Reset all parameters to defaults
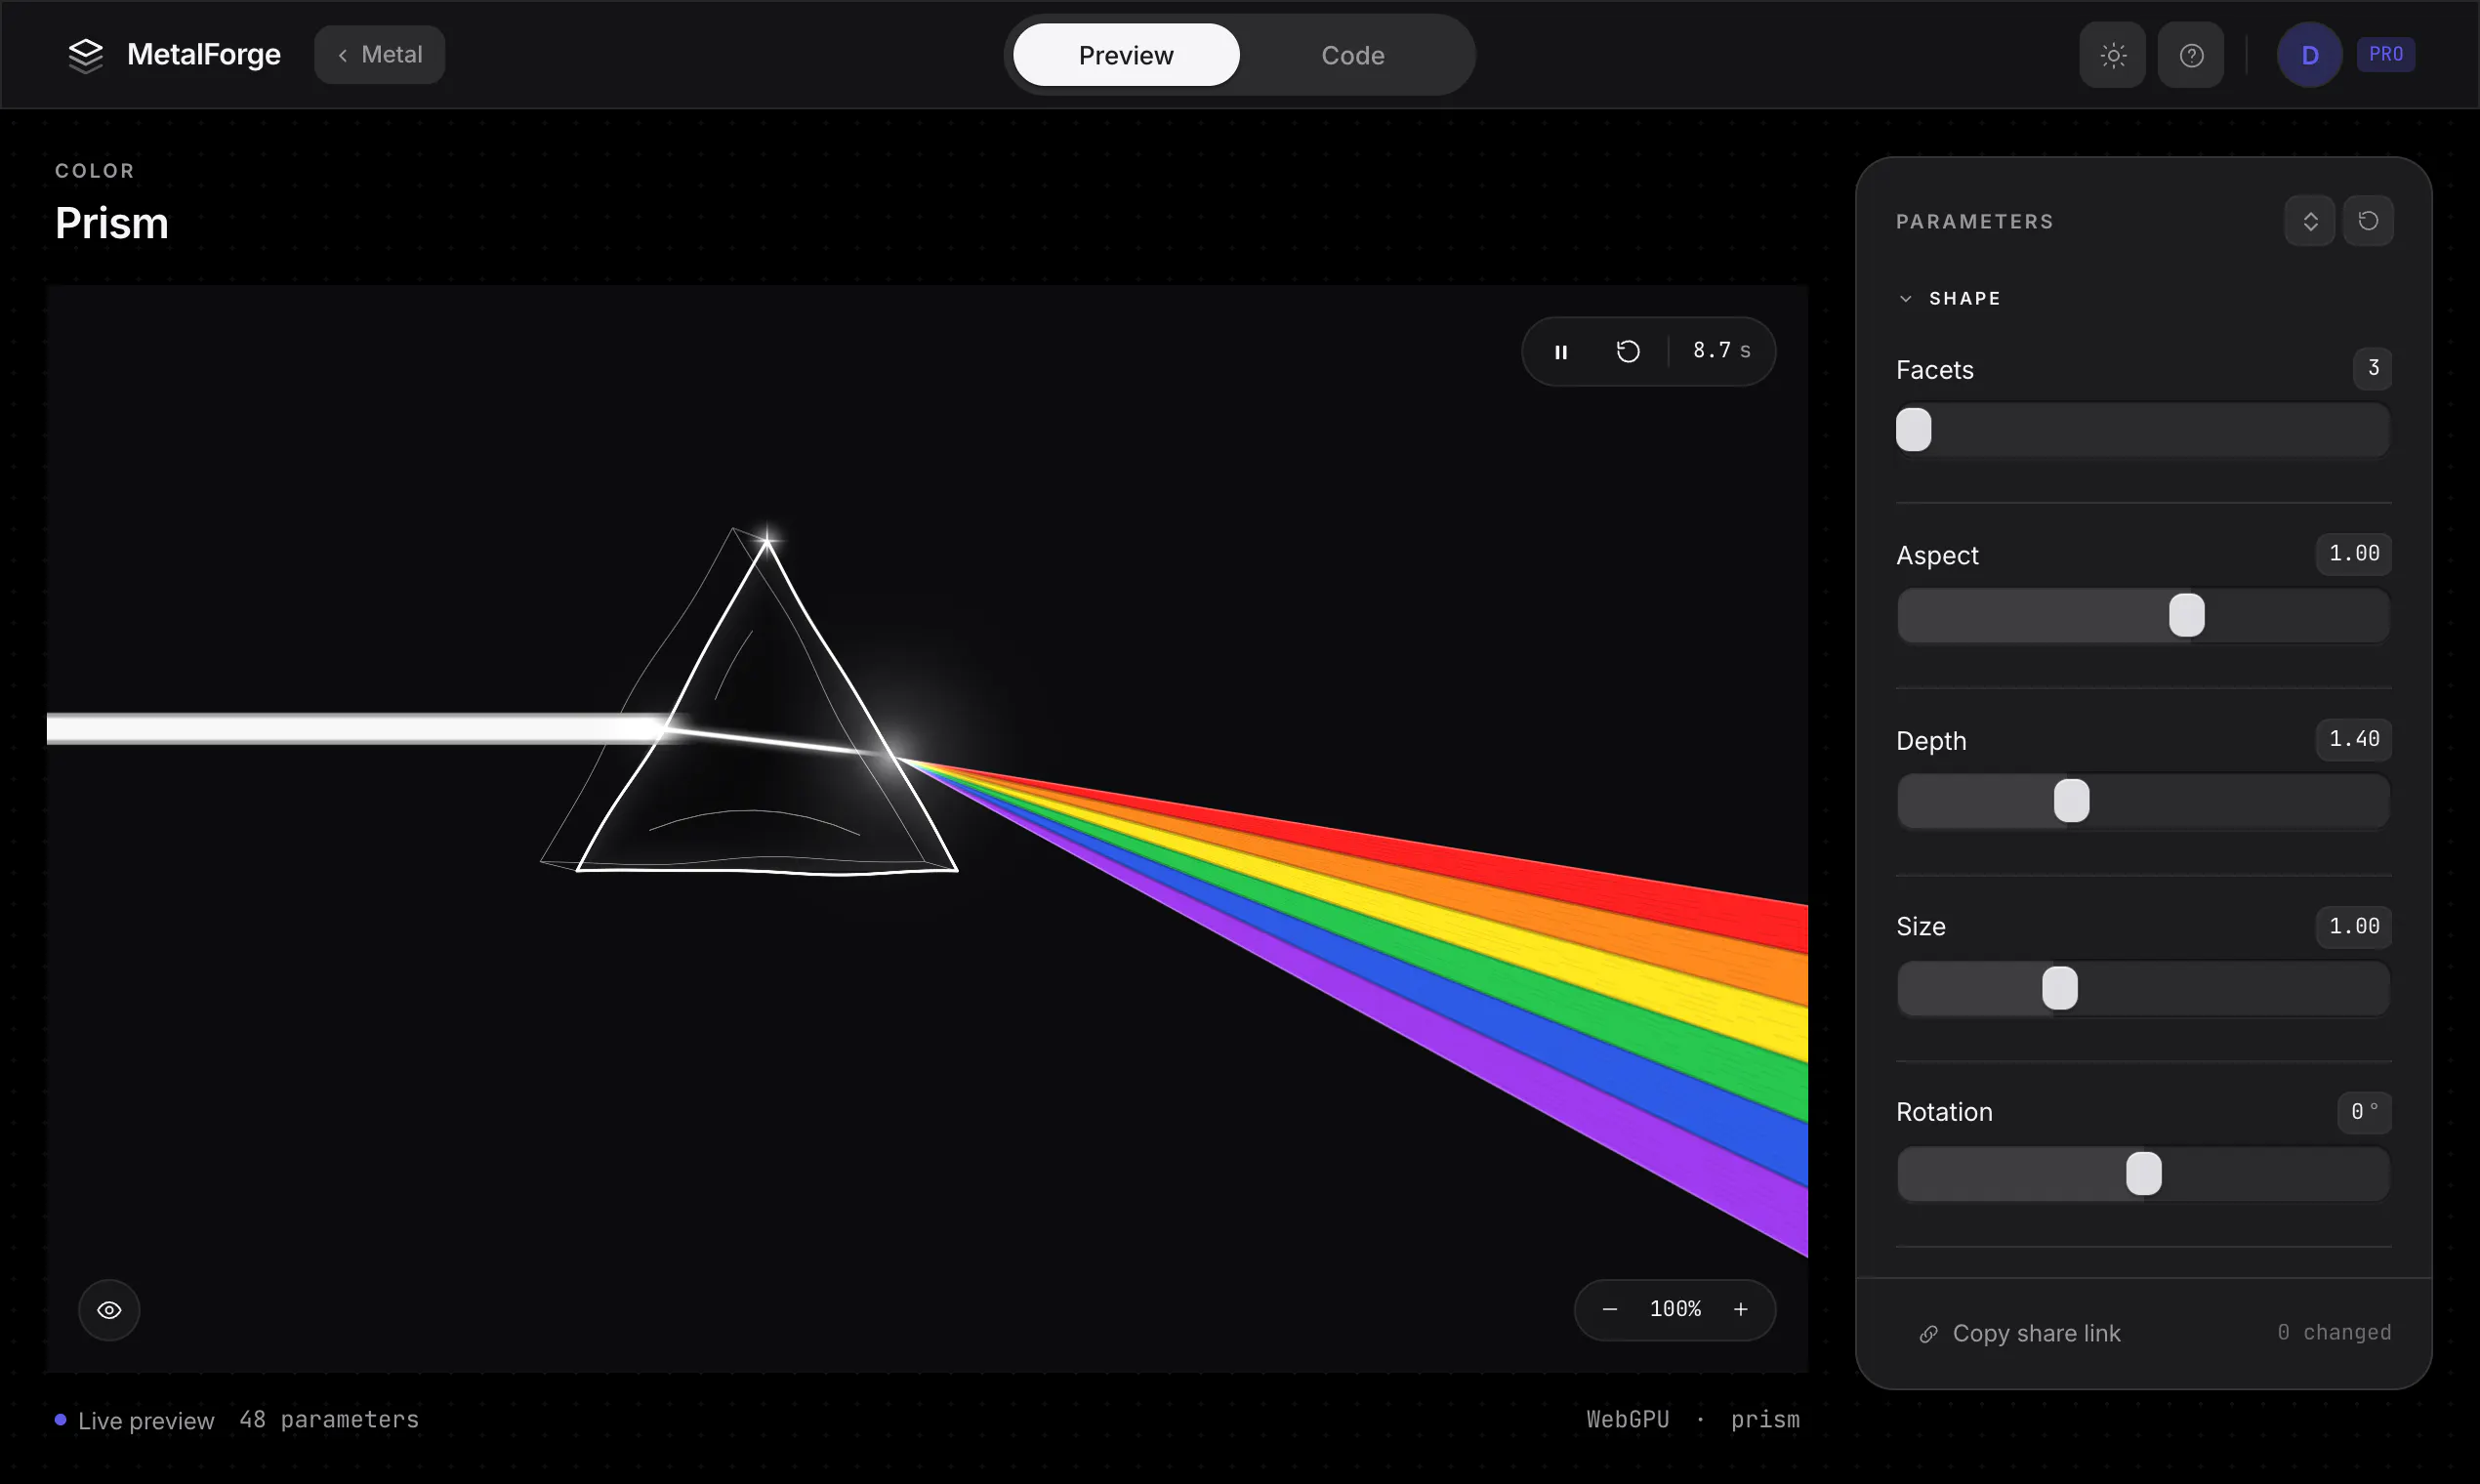 (2368, 221)
